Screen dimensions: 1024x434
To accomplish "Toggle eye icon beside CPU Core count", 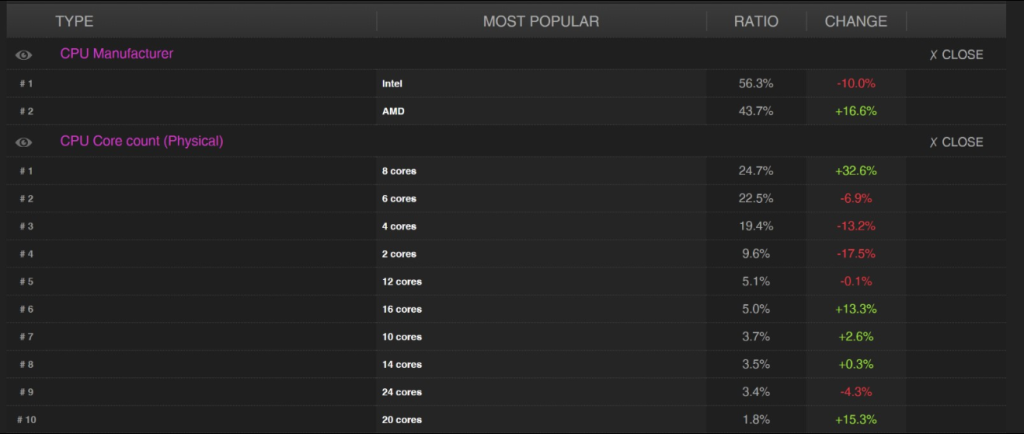I will pos(24,143).
